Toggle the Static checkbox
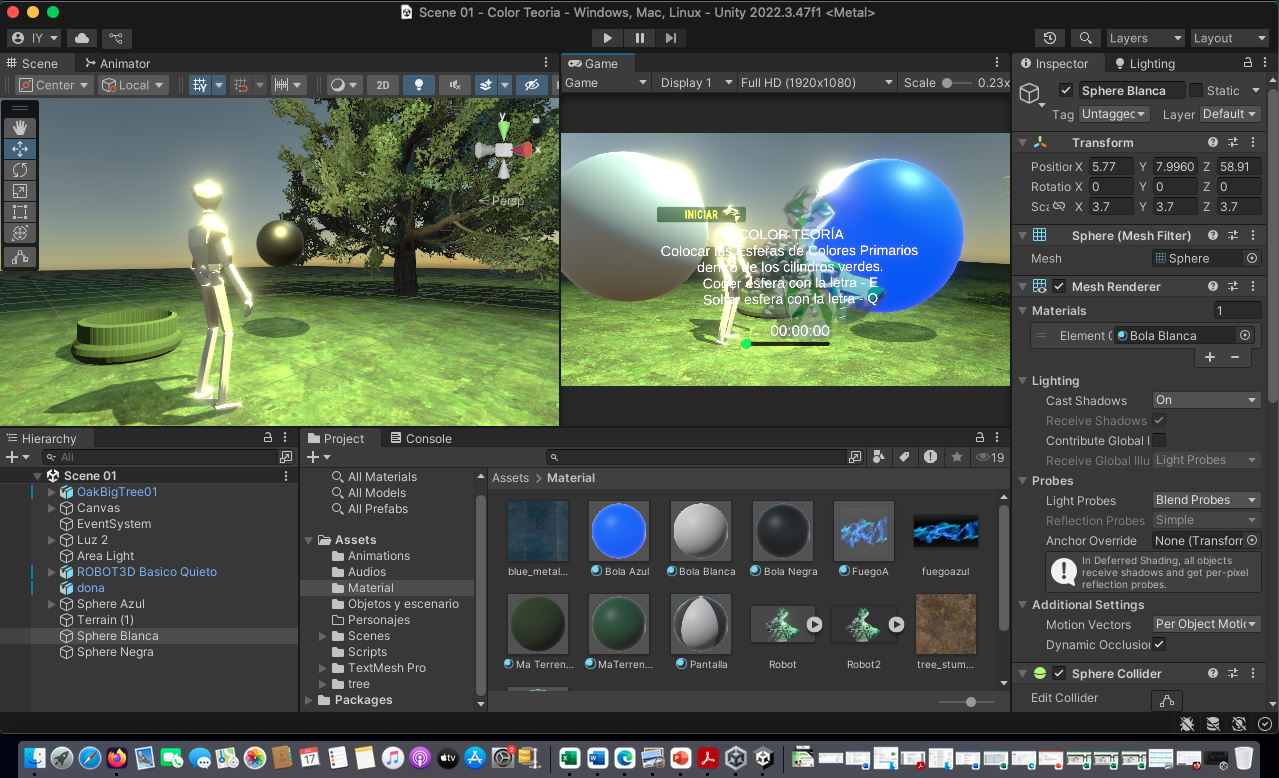 pos(1195,91)
